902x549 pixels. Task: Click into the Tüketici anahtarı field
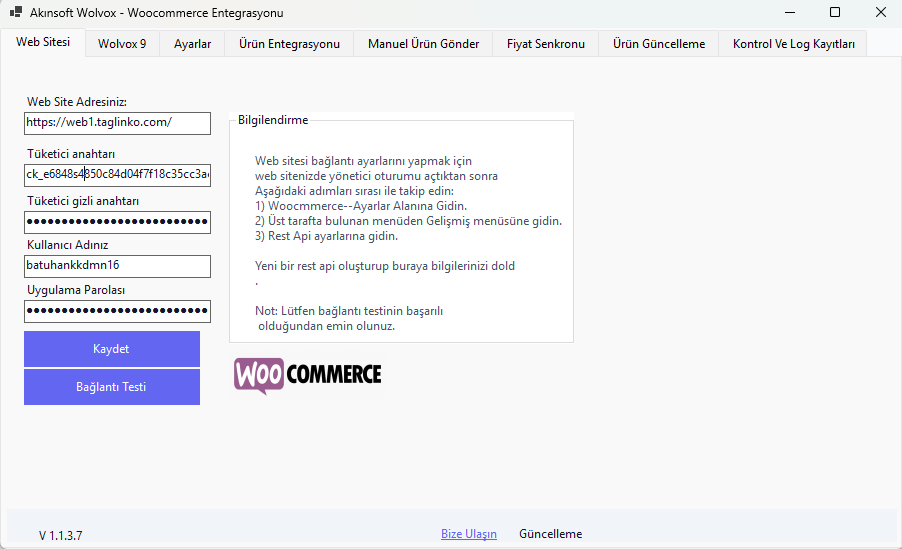pos(117,175)
